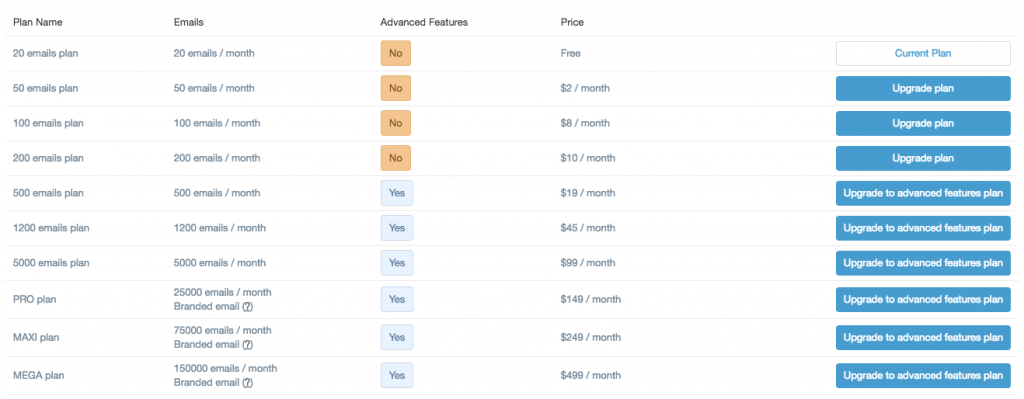This screenshot has height=399, width=1024.
Task: Click the Current Plan button
Action: (x=923, y=54)
